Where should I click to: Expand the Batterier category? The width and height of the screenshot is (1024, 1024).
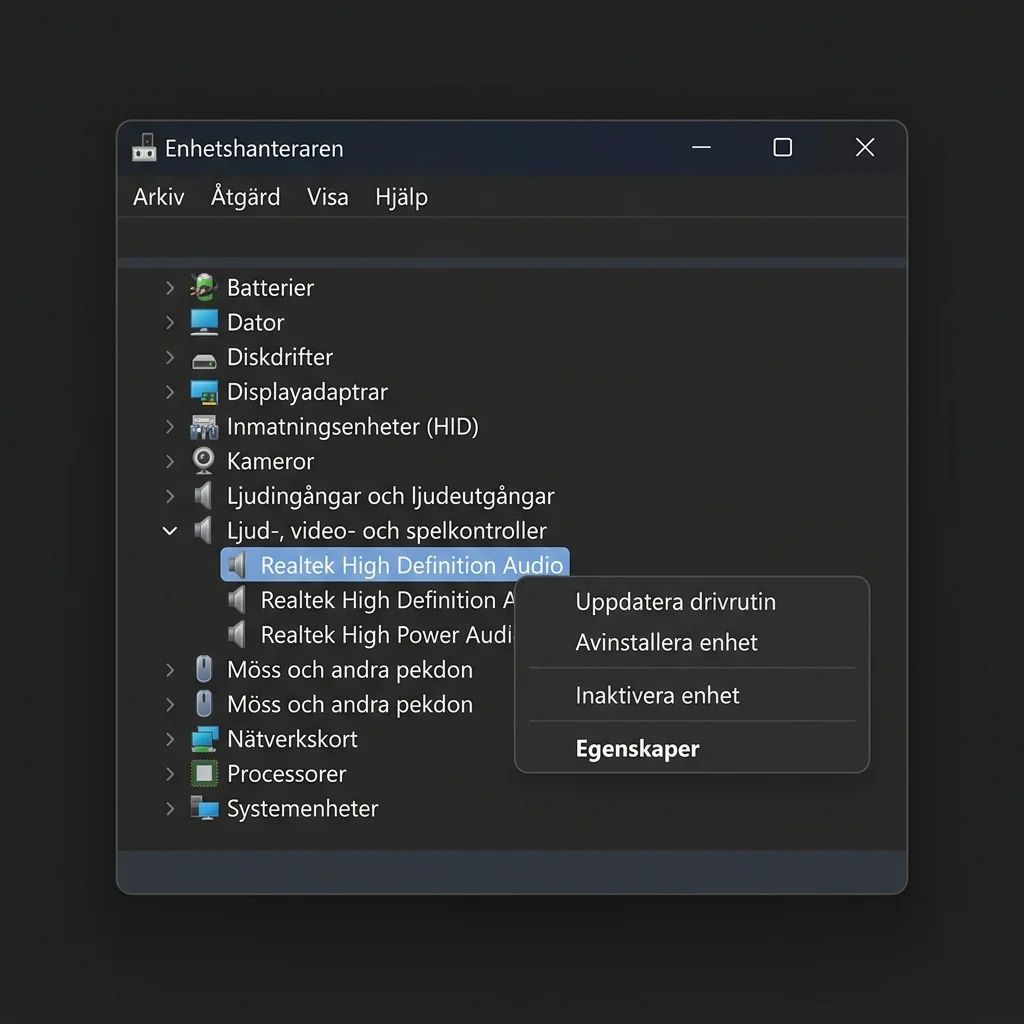[170, 287]
